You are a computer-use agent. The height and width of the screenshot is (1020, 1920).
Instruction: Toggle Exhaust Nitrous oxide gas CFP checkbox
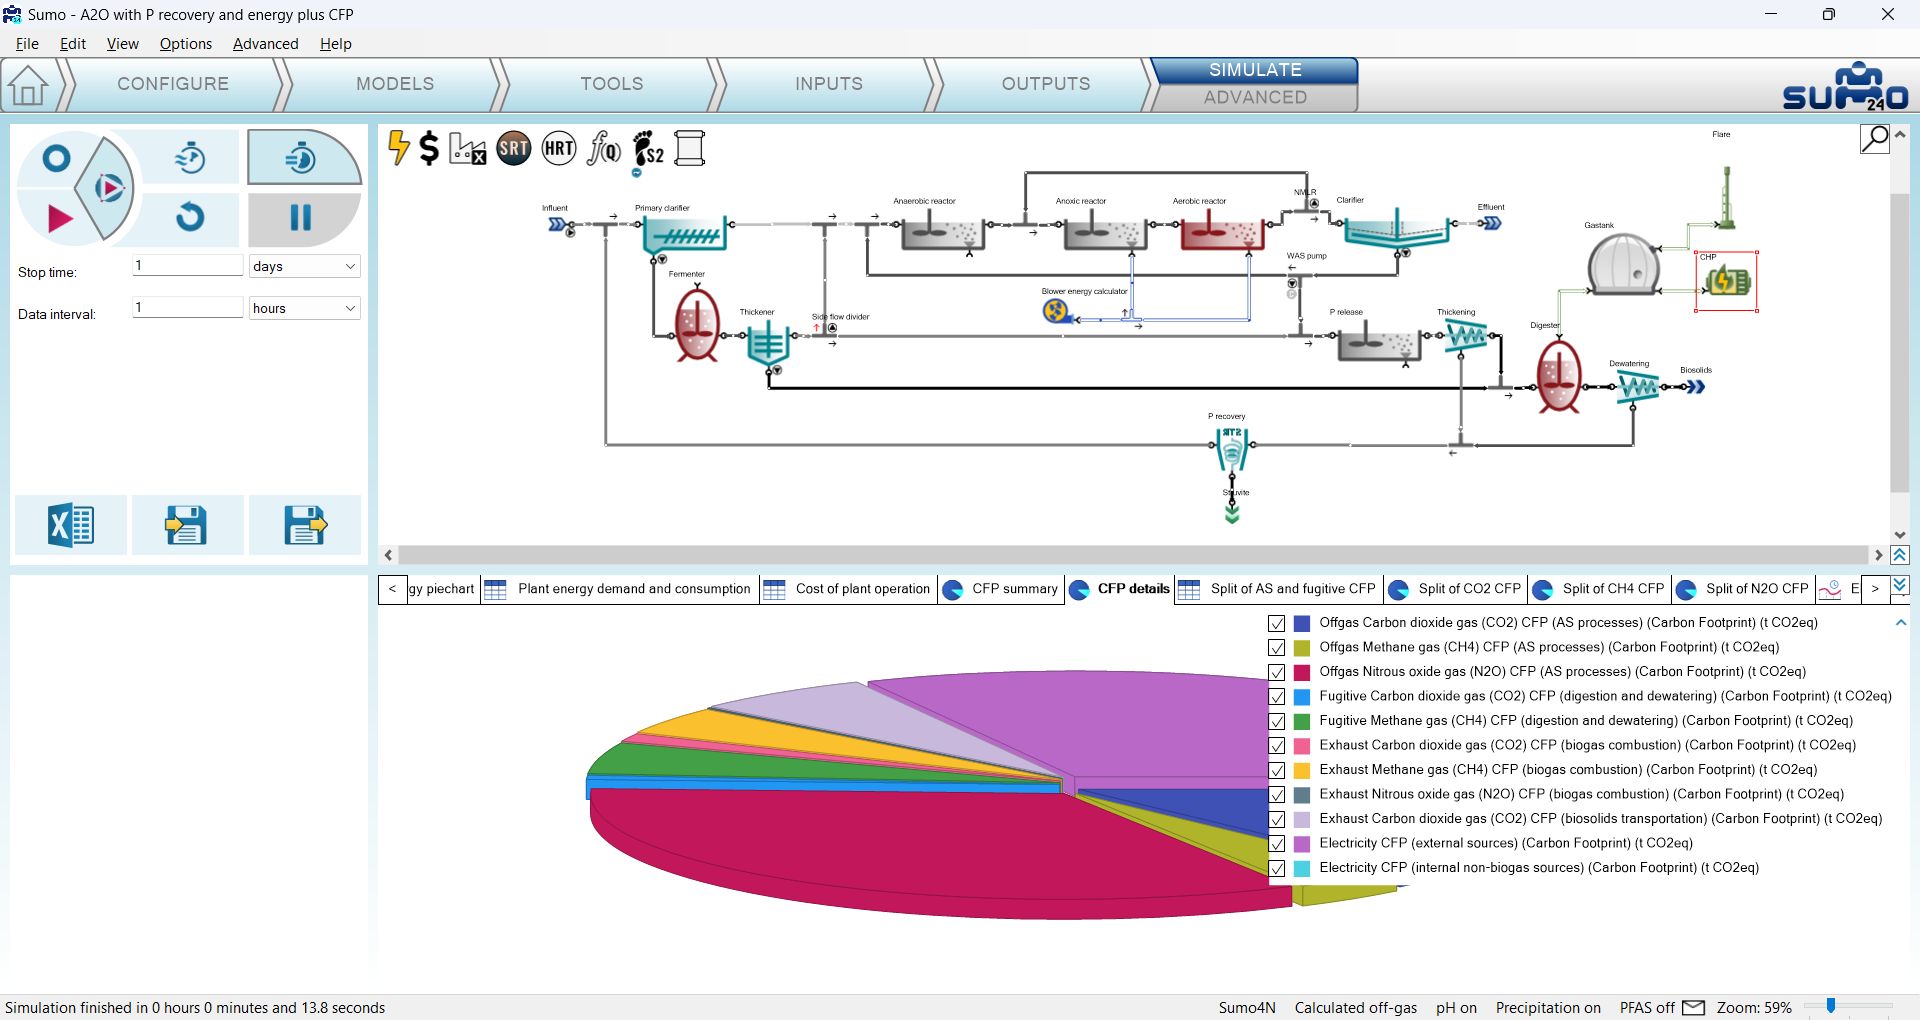(1277, 795)
